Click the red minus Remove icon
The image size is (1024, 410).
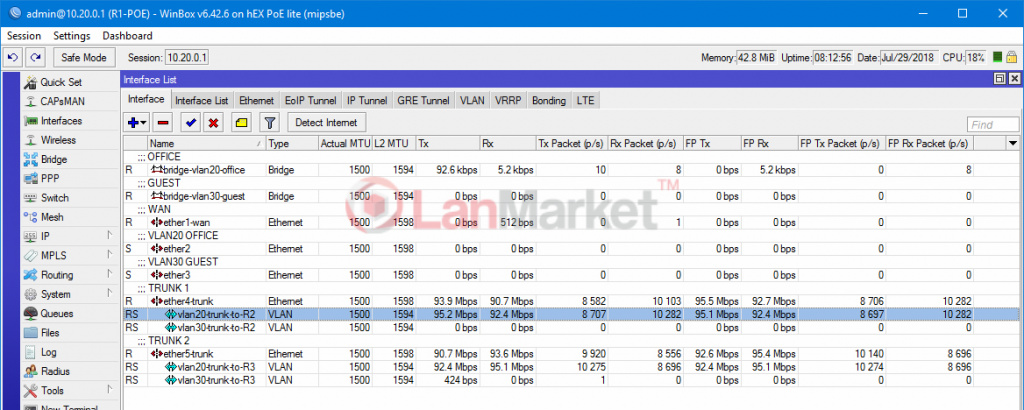click(163, 122)
